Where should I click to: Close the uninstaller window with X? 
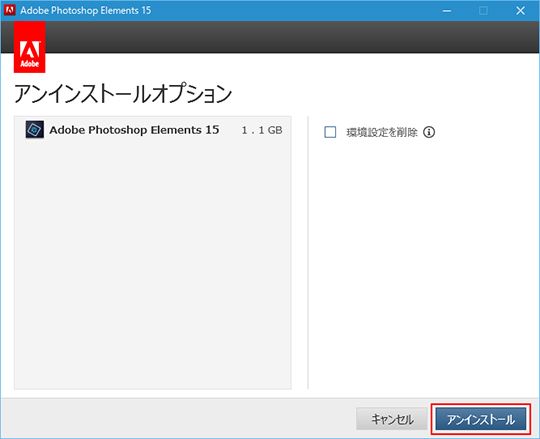coord(520,11)
